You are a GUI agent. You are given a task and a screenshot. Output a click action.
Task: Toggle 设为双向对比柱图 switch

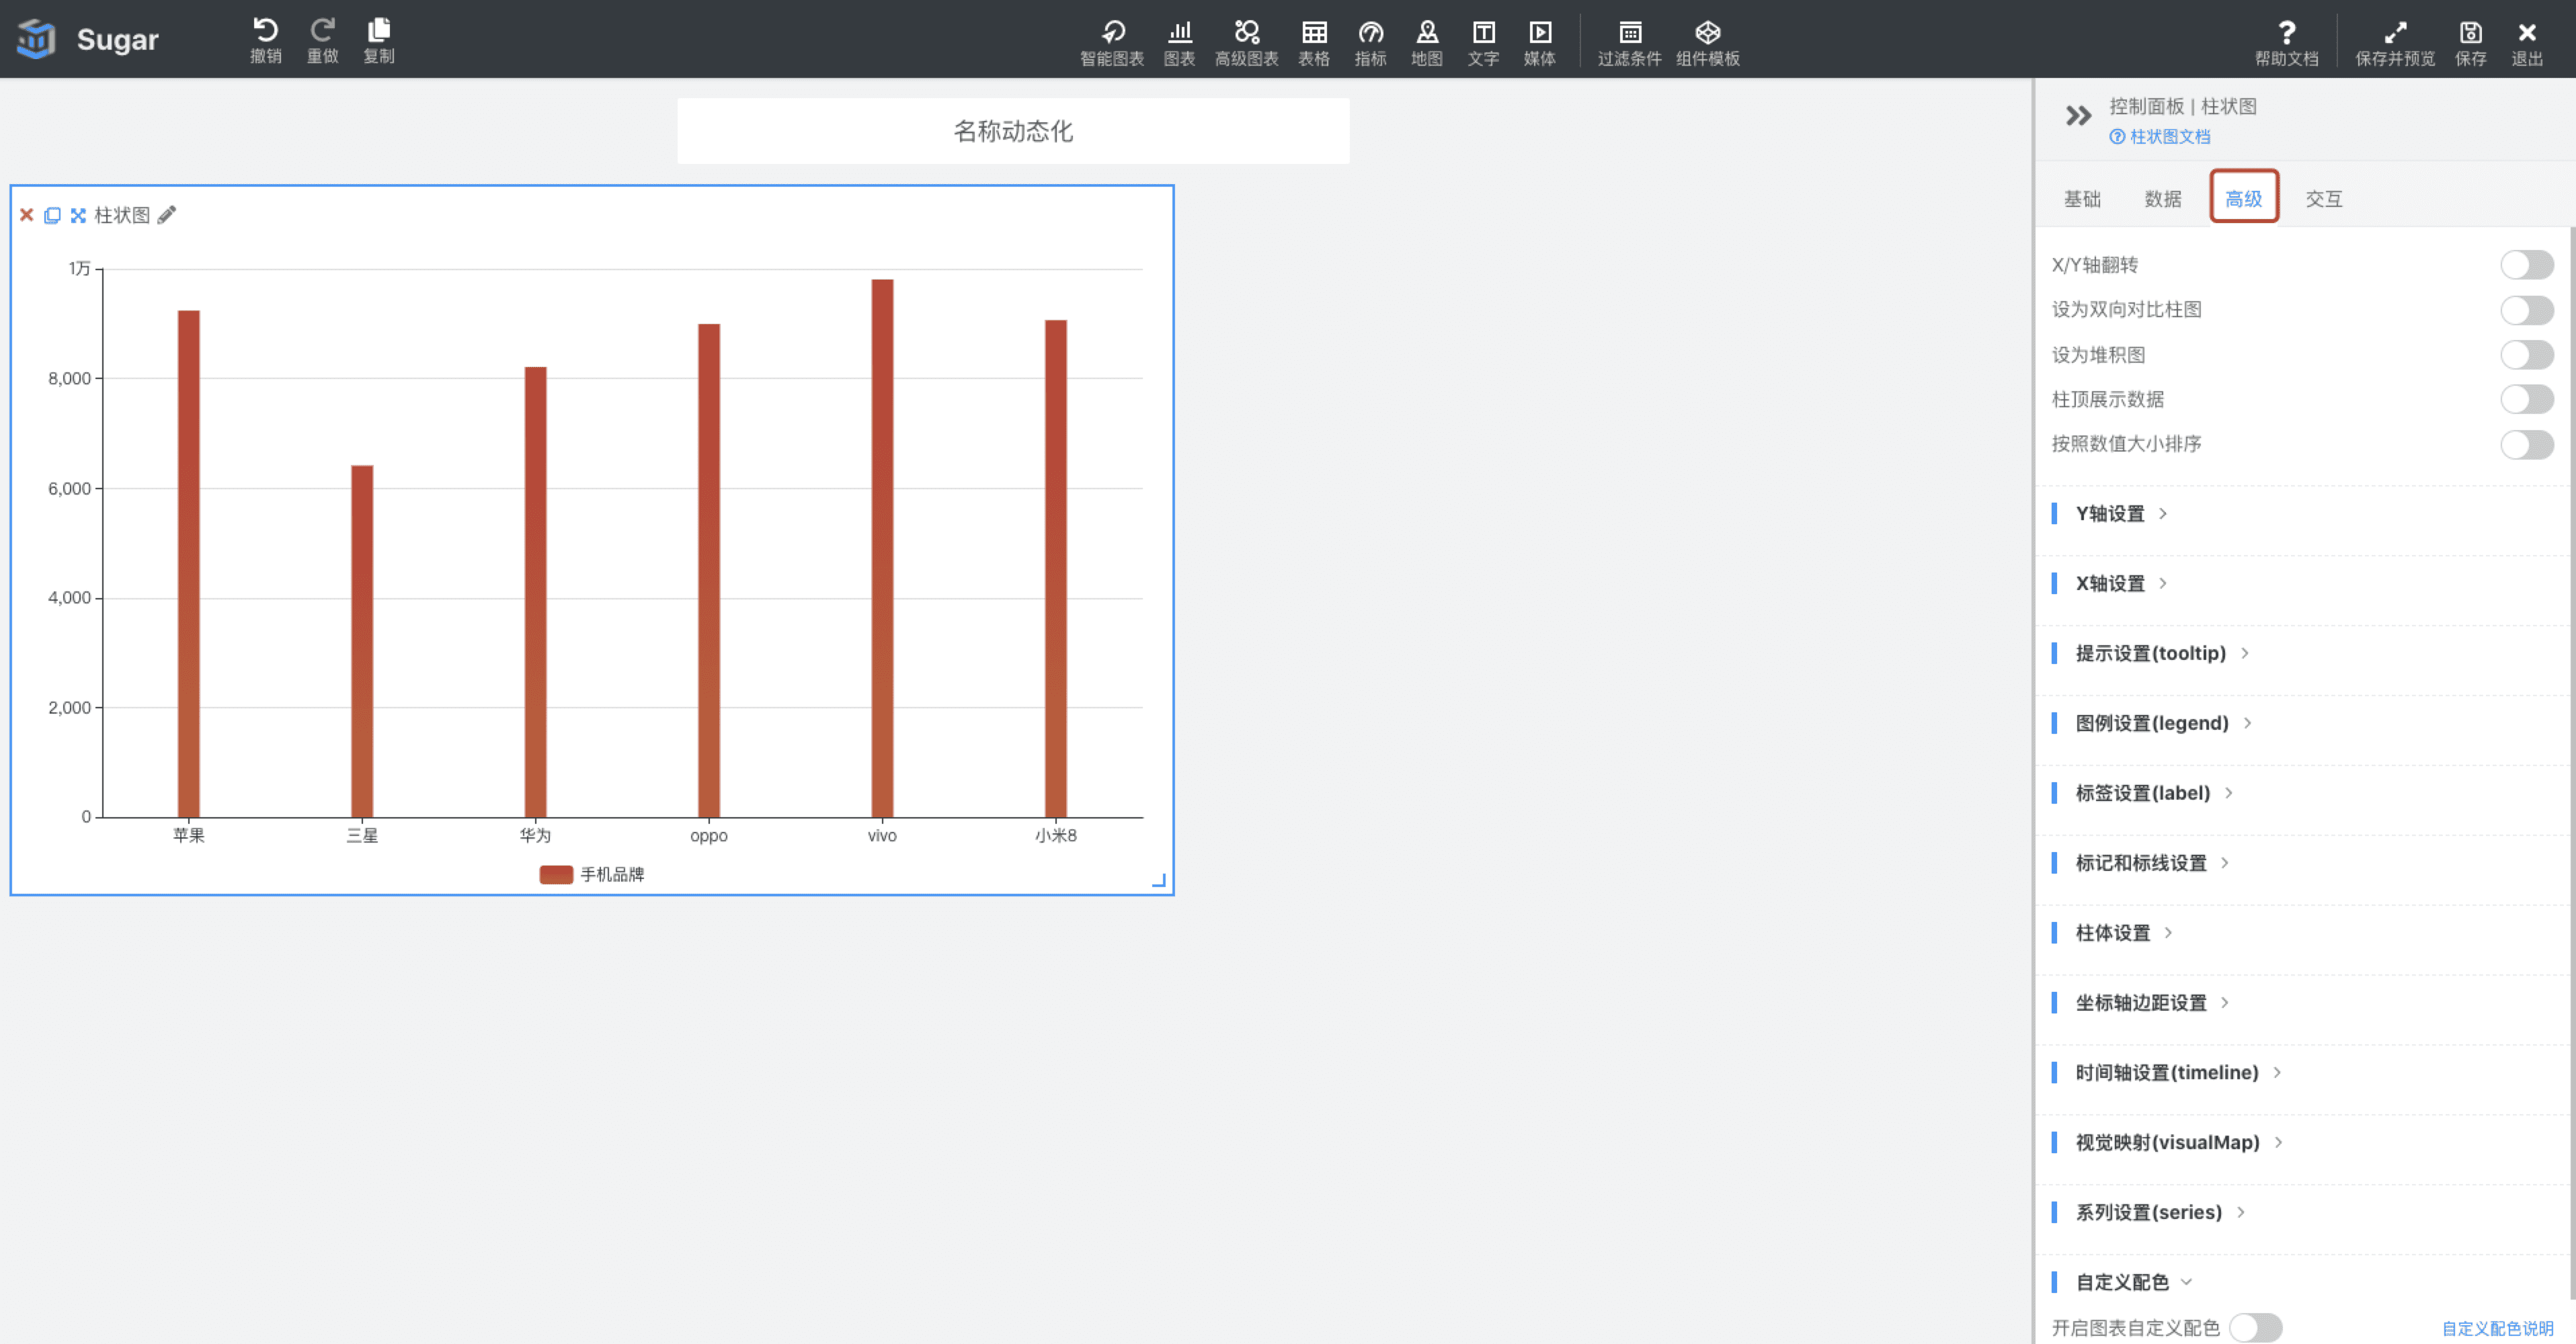click(x=2527, y=310)
